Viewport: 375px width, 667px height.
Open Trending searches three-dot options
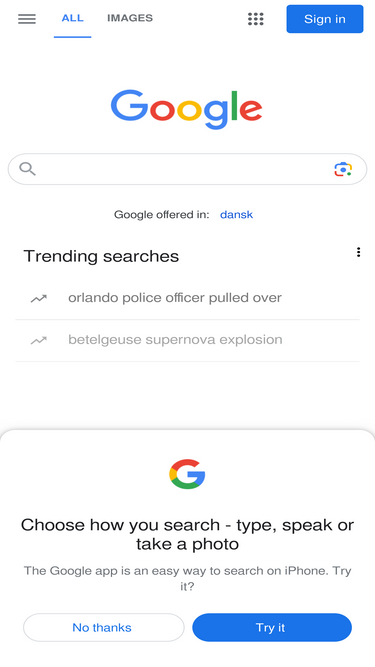point(358,252)
